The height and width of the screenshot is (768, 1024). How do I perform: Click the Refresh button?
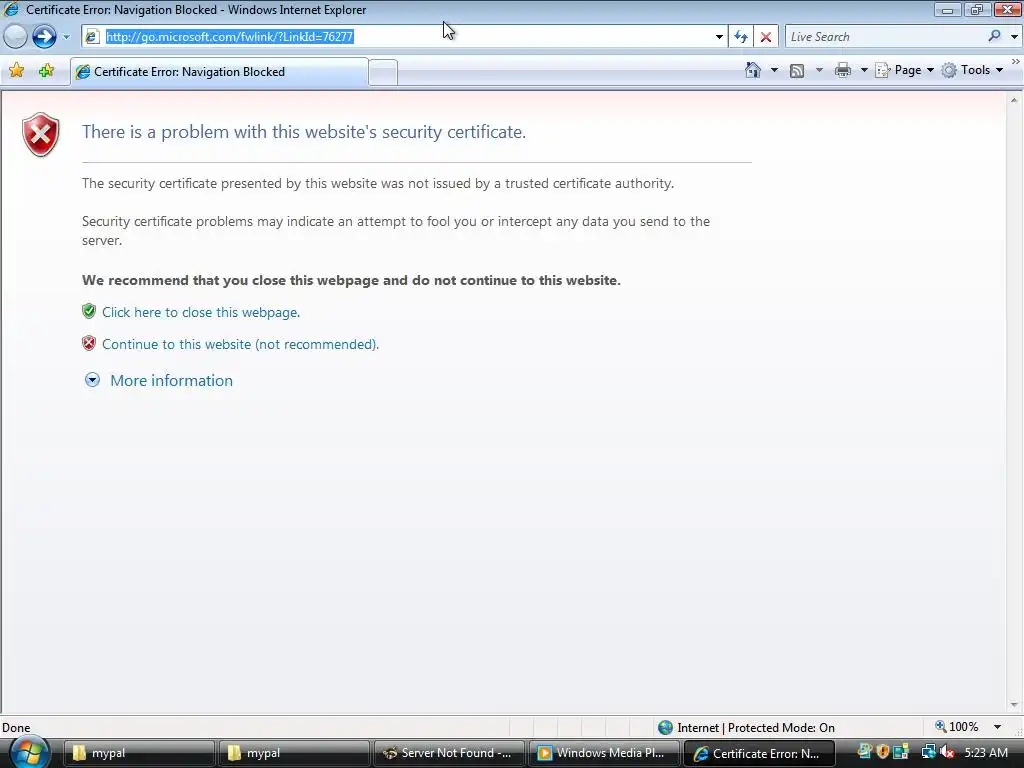(x=741, y=37)
